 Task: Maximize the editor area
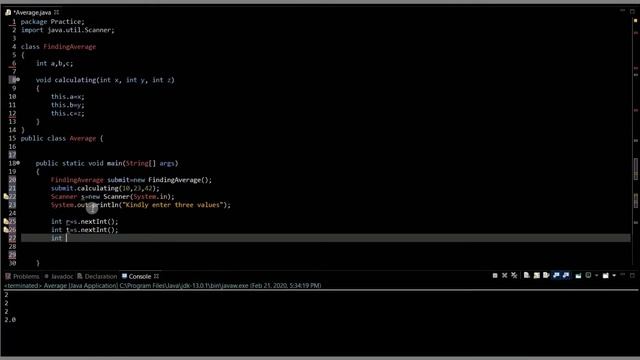pos(632,11)
